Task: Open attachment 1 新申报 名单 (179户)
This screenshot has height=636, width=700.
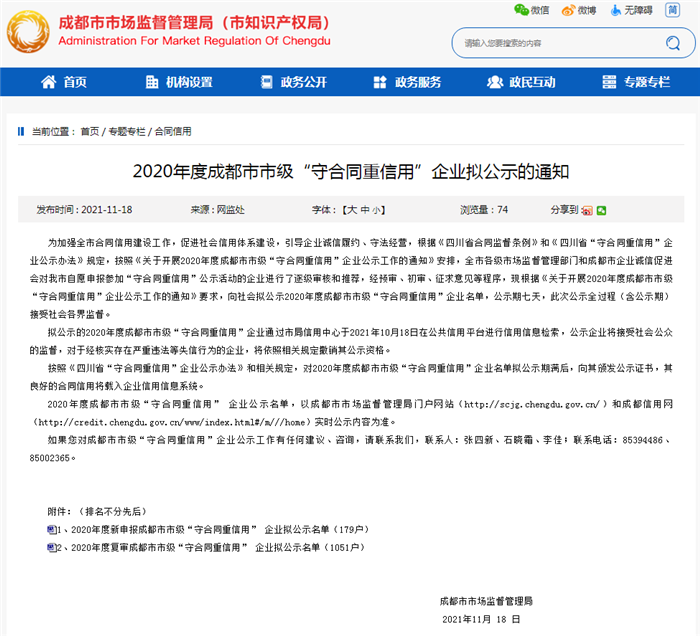Action: 213,529
